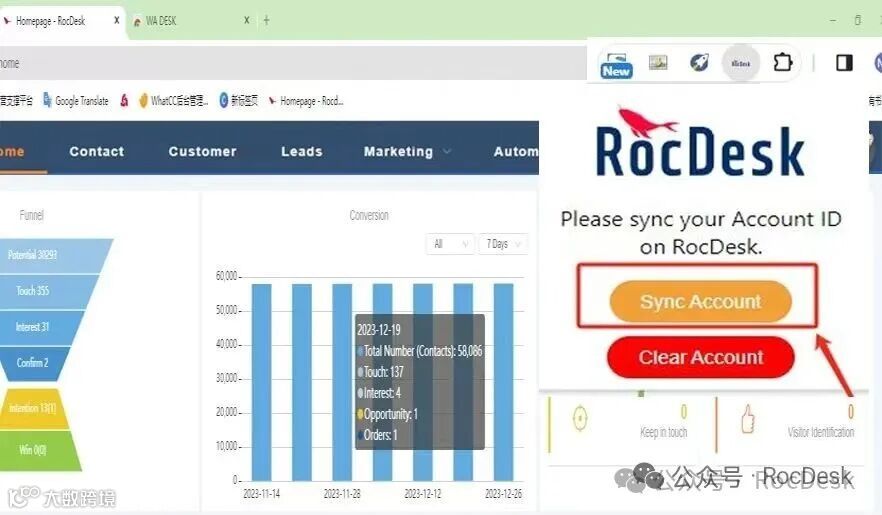Click the yellow Intention 13(1) funnel stage
Screen dimensions: 882x515
coord(34,409)
